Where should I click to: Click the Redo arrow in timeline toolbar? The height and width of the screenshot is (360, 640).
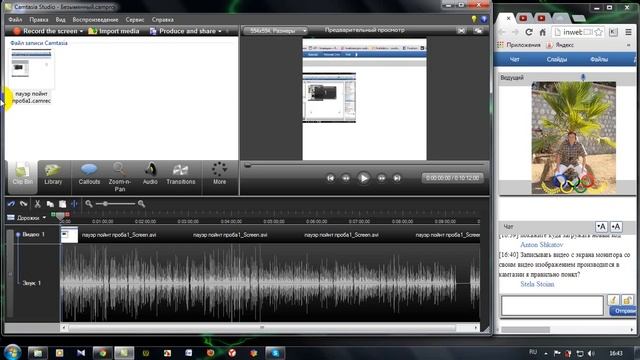tap(24, 203)
